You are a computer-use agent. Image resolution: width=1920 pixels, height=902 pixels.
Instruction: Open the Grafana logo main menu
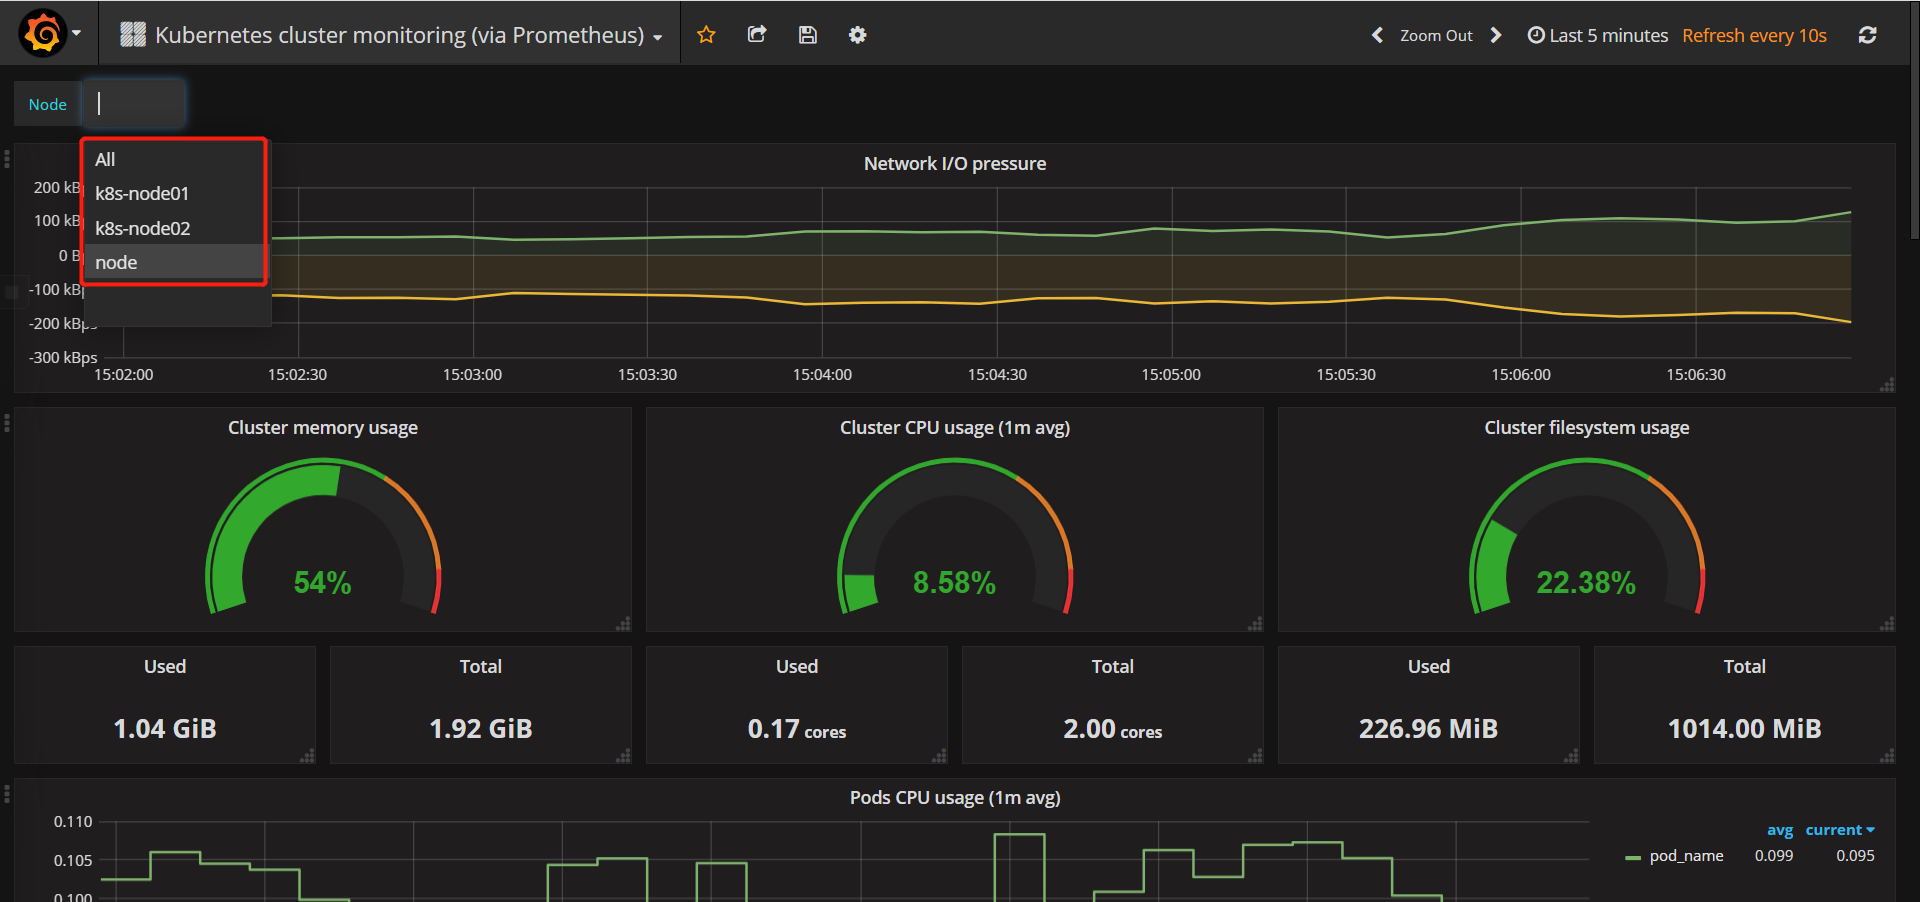[x=43, y=33]
